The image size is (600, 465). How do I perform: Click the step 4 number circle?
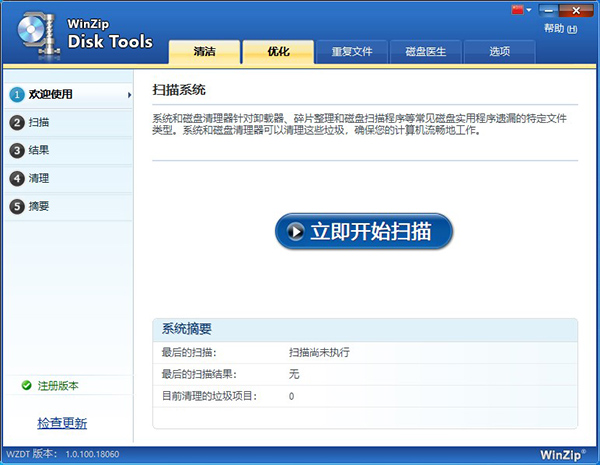(x=17, y=179)
